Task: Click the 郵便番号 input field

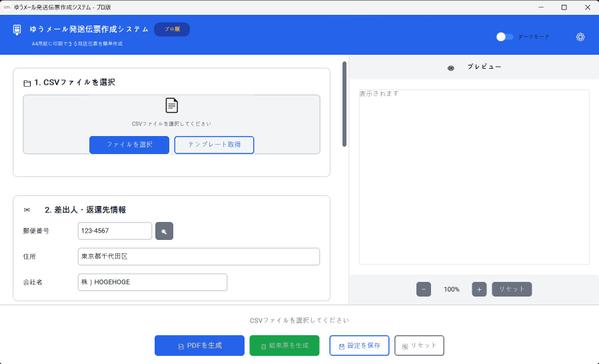Action: tap(115, 231)
